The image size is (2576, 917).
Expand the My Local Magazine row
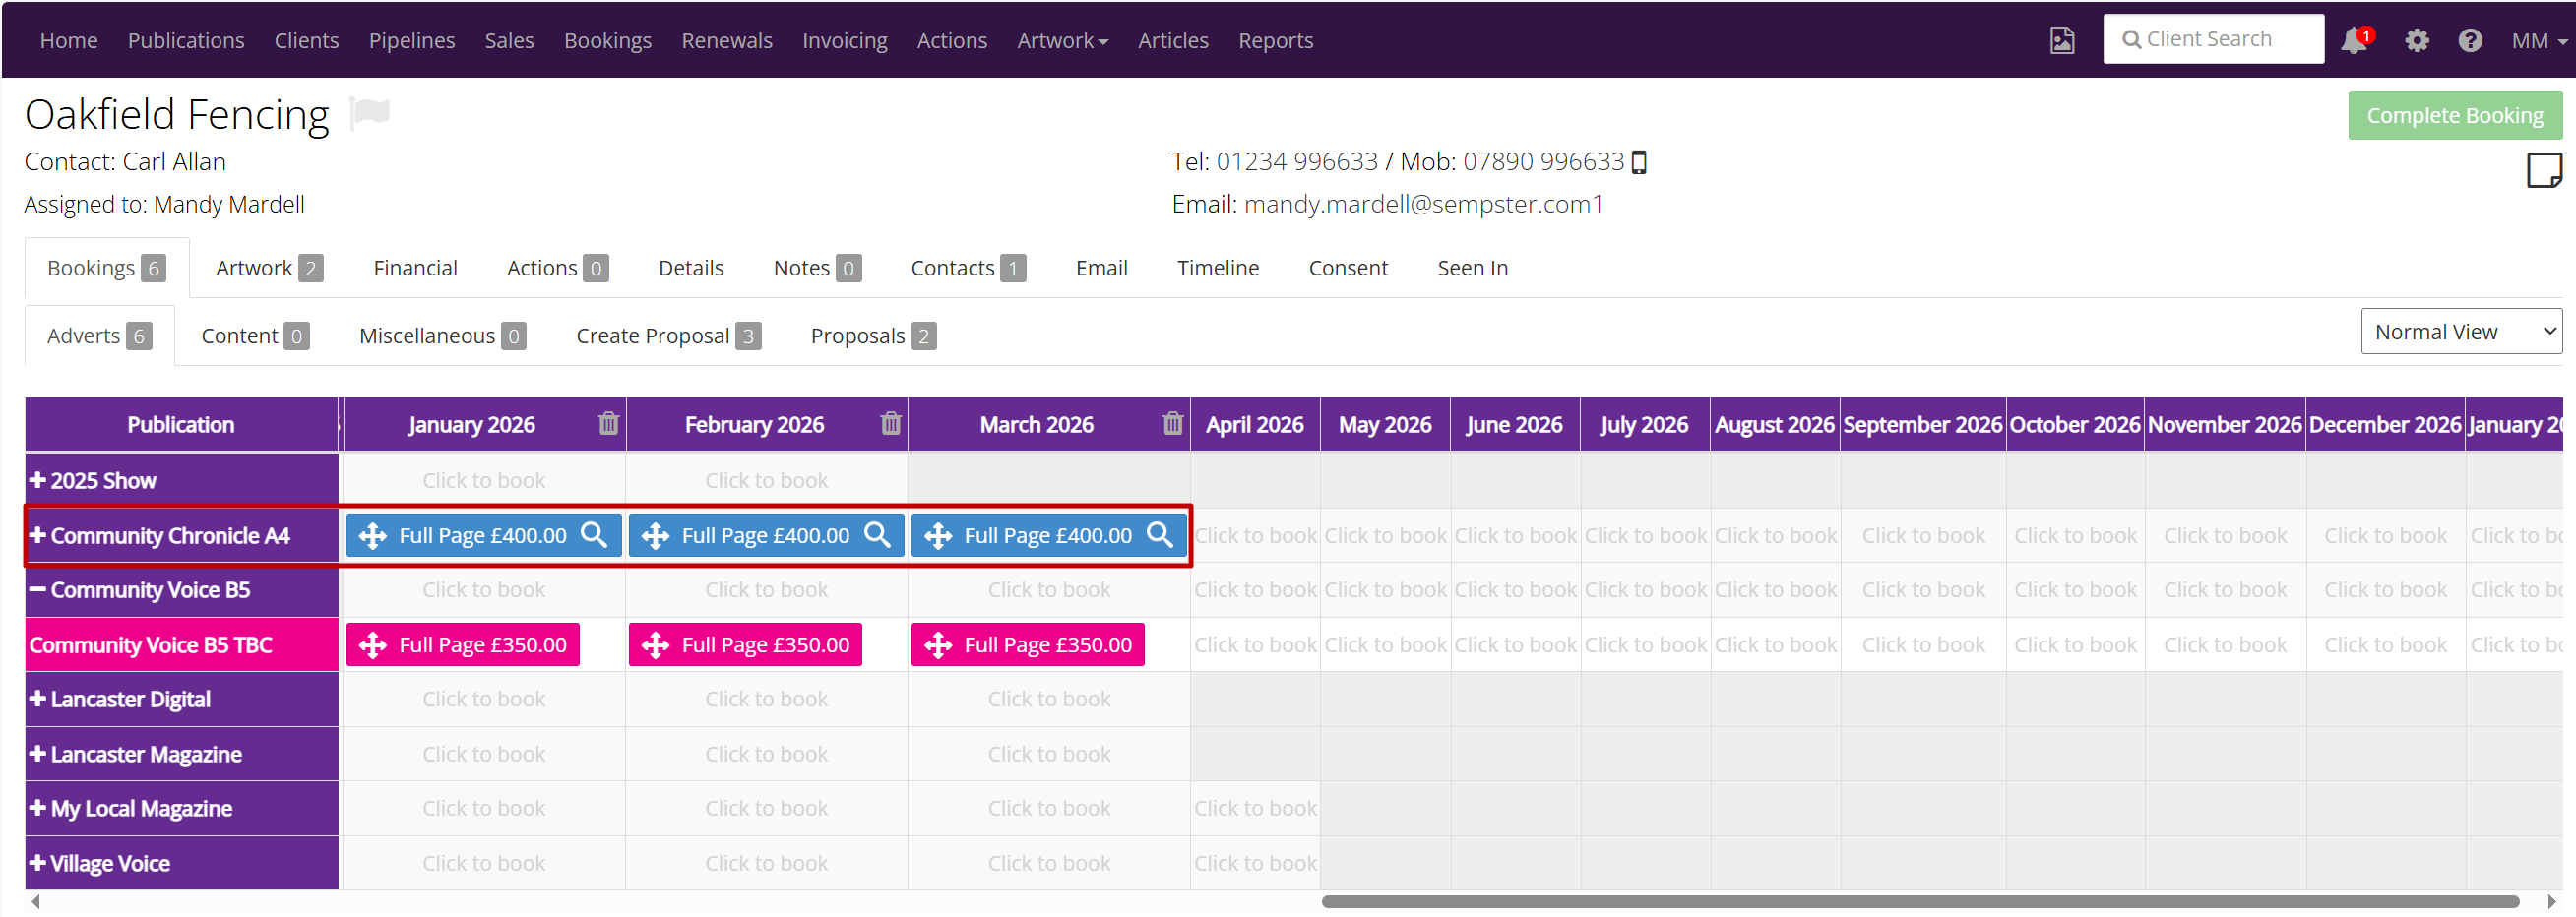point(37,808)
